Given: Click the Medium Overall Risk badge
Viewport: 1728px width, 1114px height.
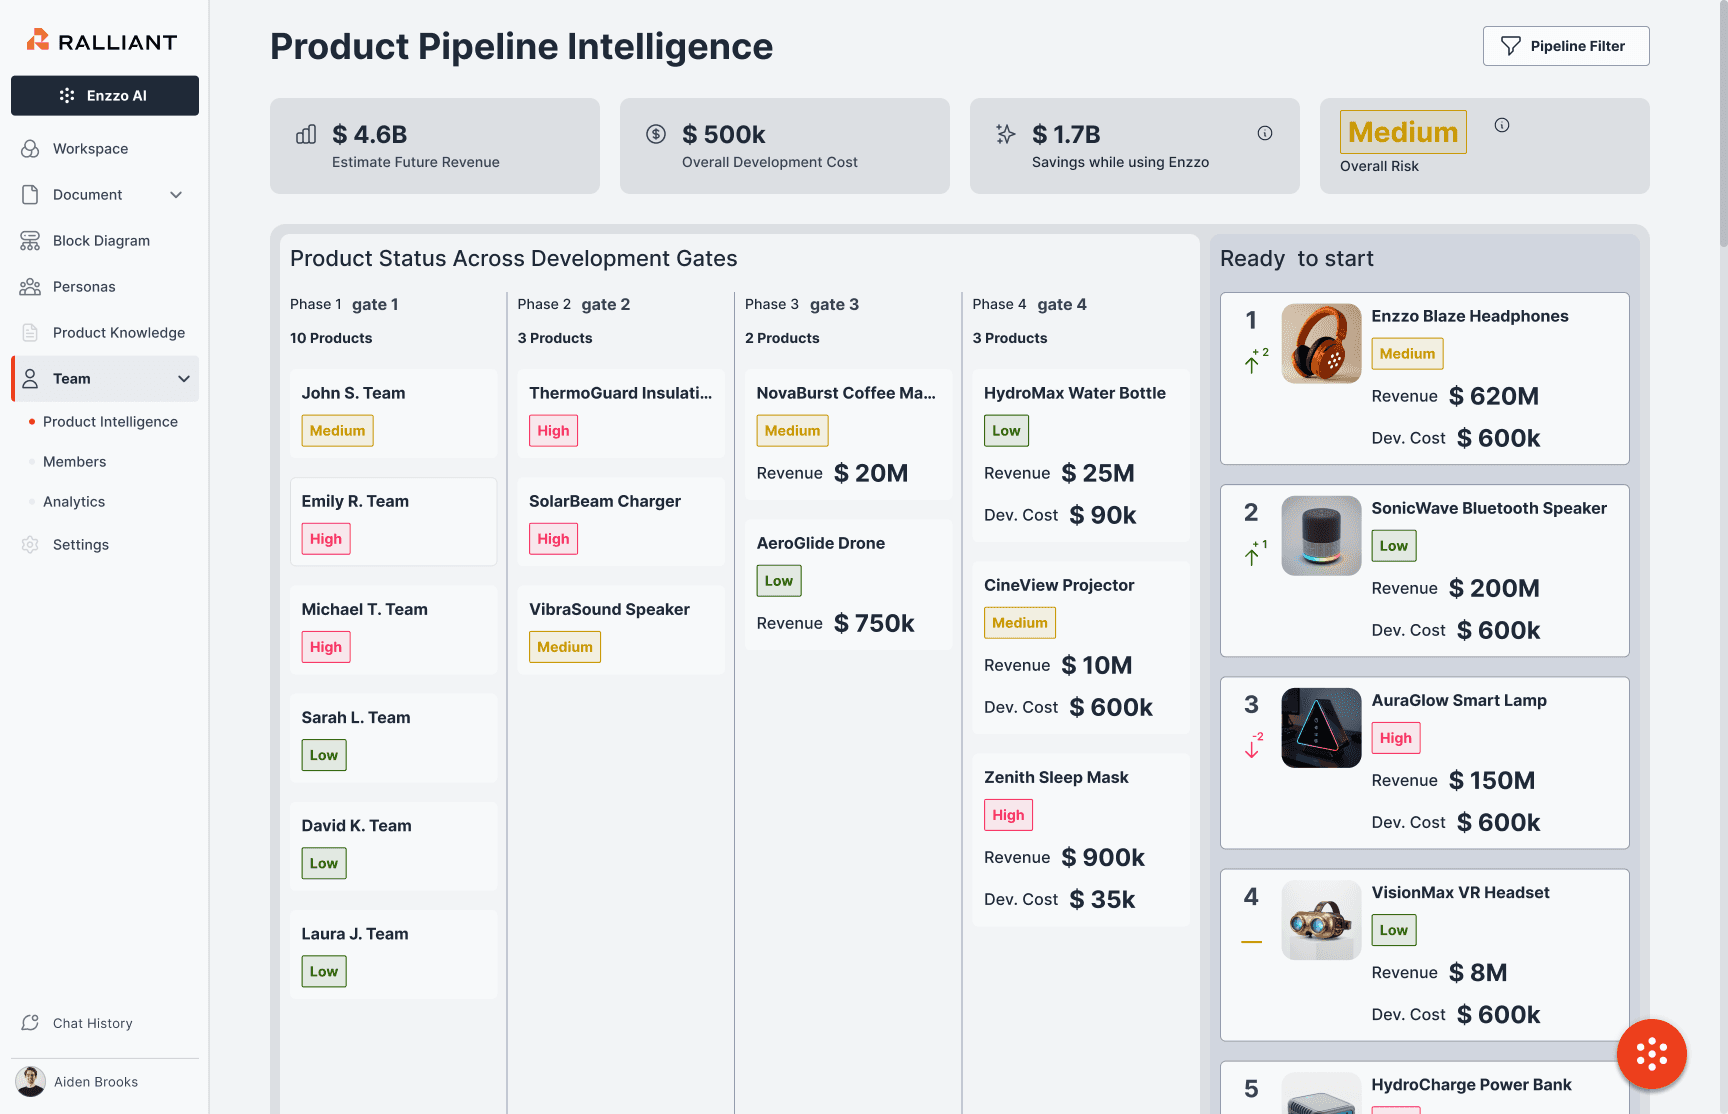Looking at the screenshot, I should (1403, 132).
